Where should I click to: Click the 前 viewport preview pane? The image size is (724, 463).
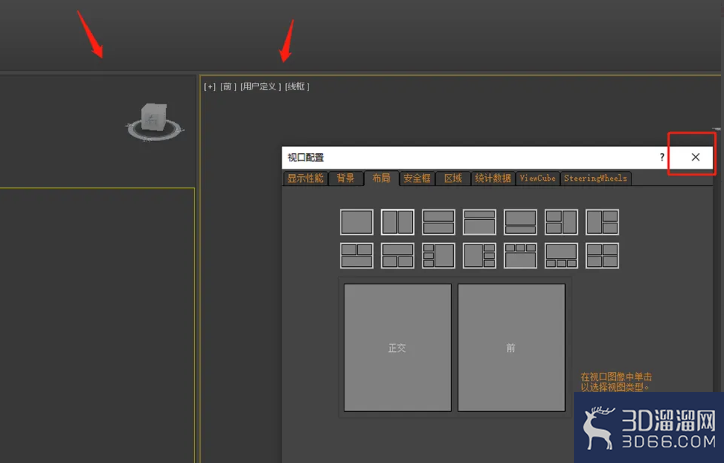(x=511, y=348)
